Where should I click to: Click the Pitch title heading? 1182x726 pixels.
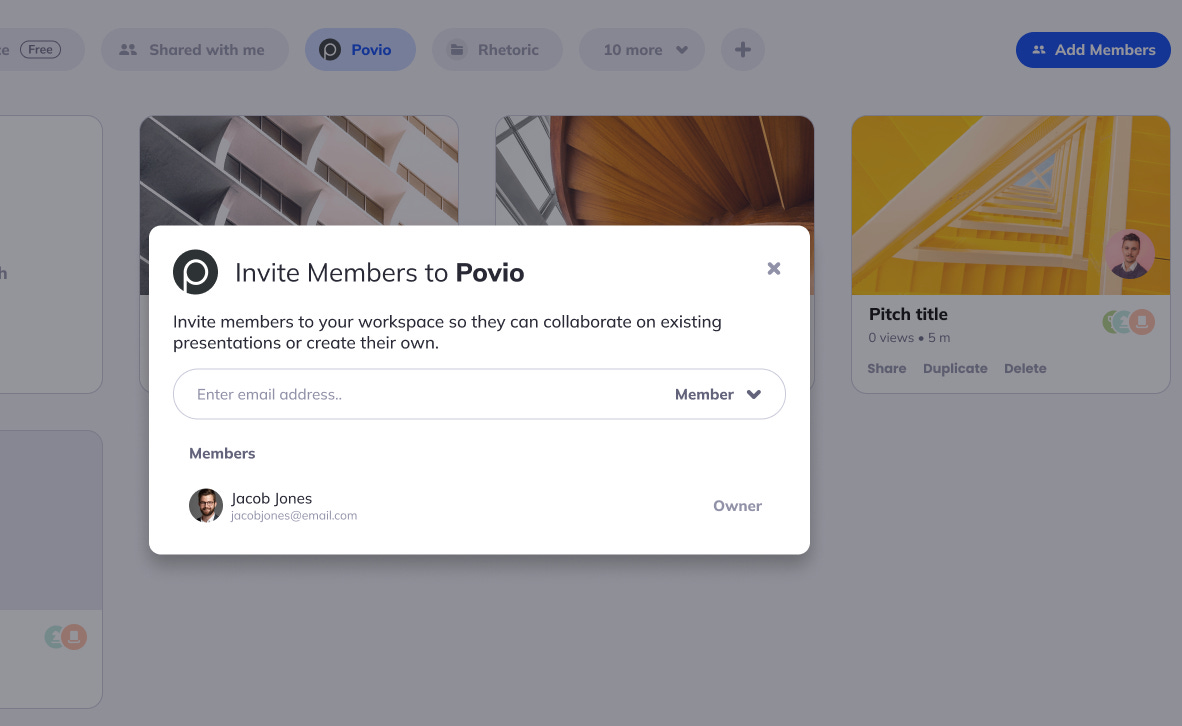point(908,314)
